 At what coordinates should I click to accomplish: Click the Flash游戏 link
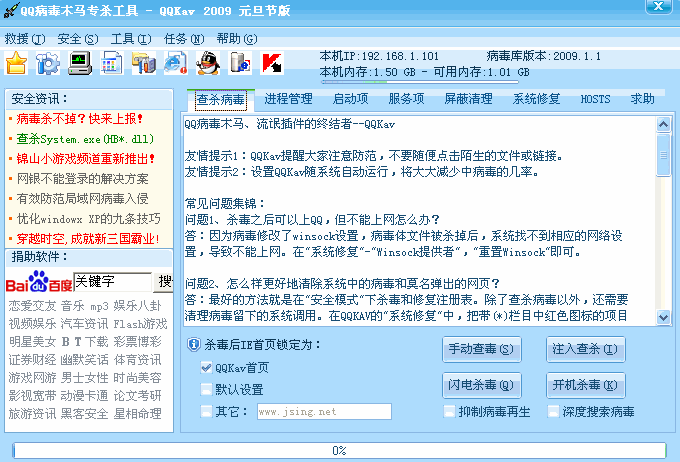[140, 324]
